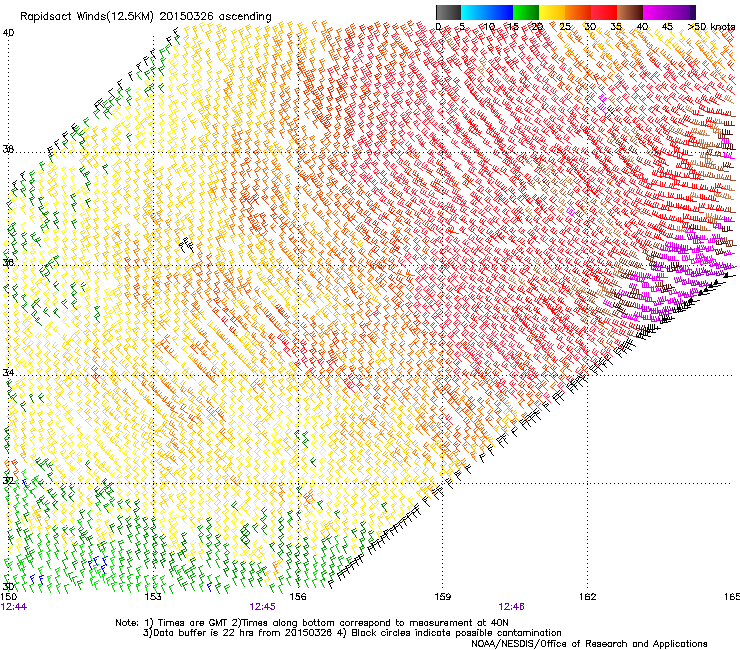Screen dimensions: 740x650
Task: Click the longitude label 162
Action: click(587, 597)
